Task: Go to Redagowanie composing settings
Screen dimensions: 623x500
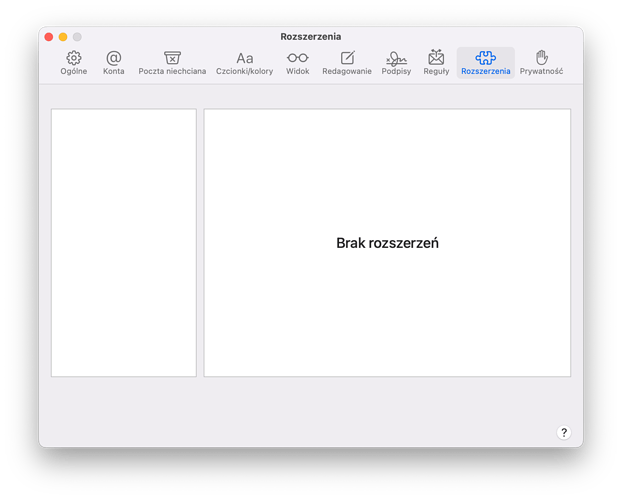Action: [347, 63]
